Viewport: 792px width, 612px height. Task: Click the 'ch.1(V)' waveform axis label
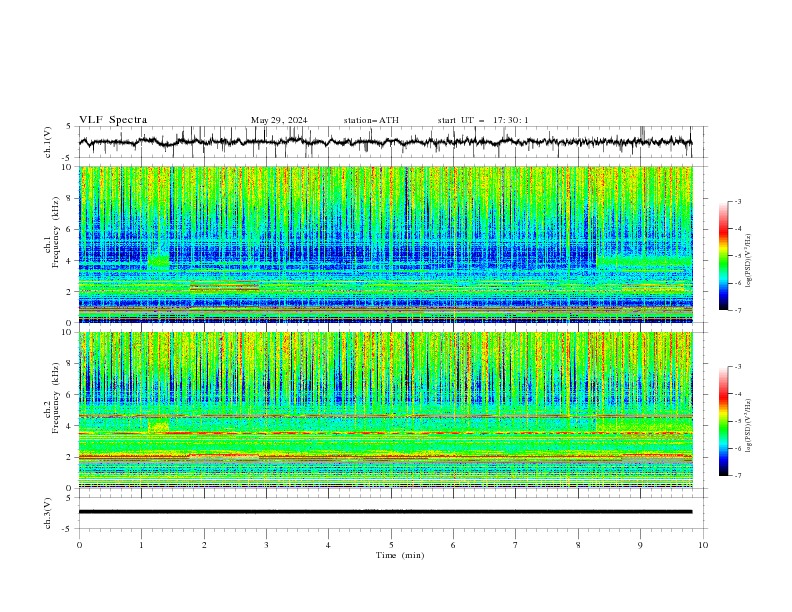point(48,142)
